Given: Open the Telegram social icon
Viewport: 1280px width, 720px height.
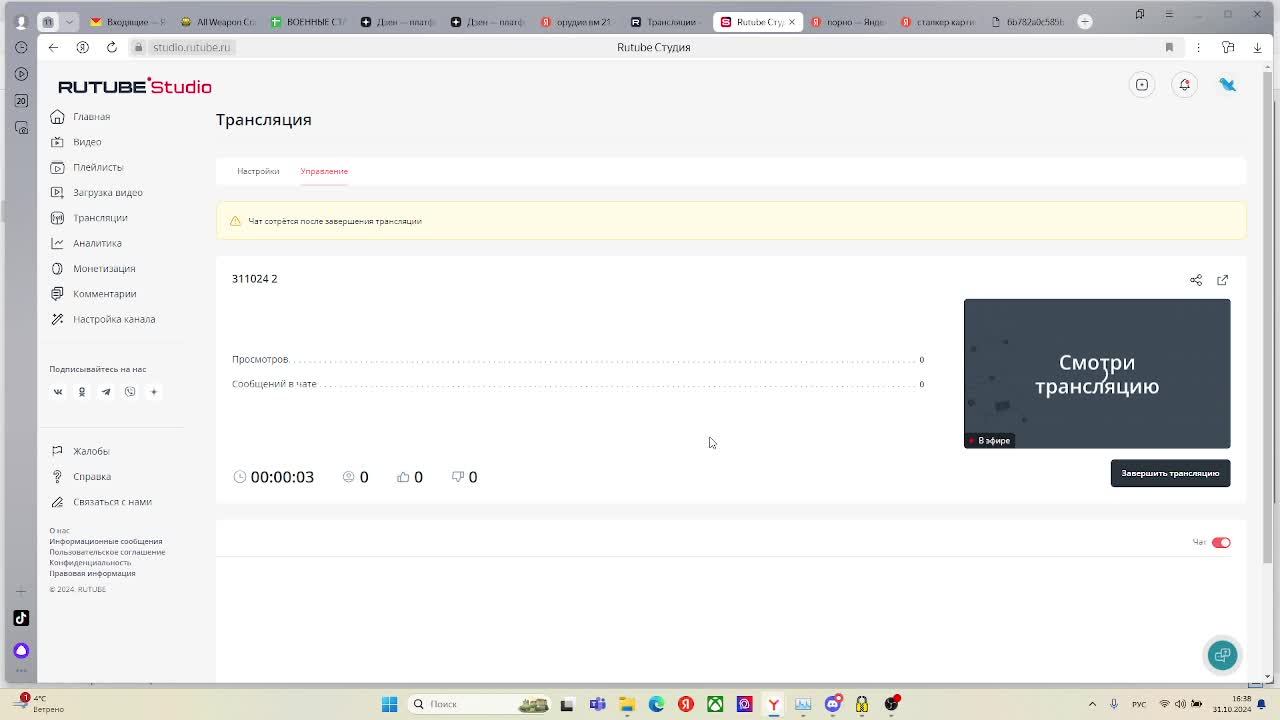Looking at the screenshot, I should 106,392.
